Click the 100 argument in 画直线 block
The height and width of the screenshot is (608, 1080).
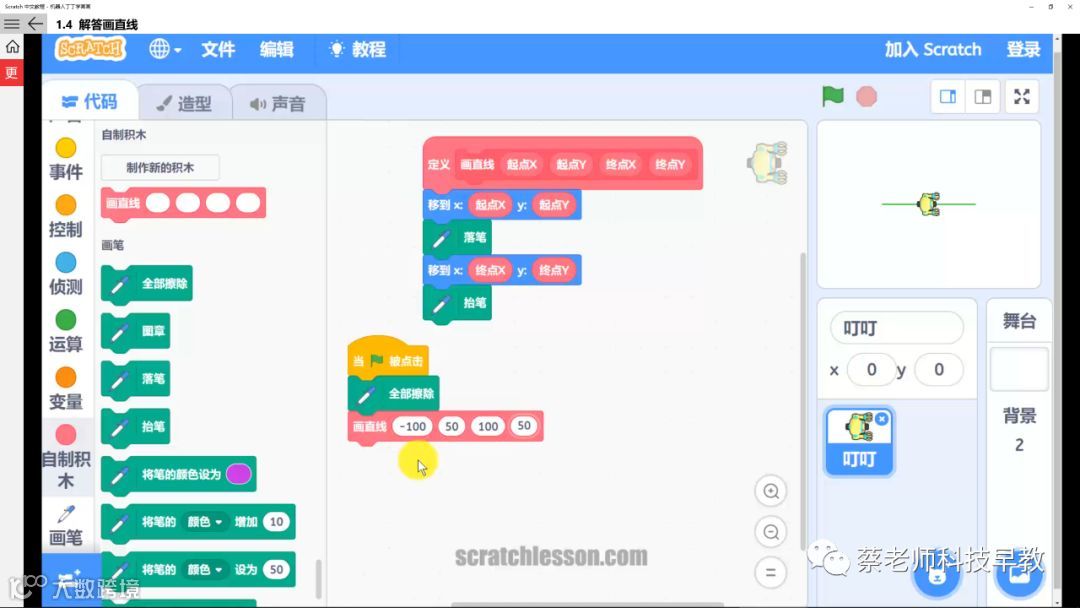488,426
